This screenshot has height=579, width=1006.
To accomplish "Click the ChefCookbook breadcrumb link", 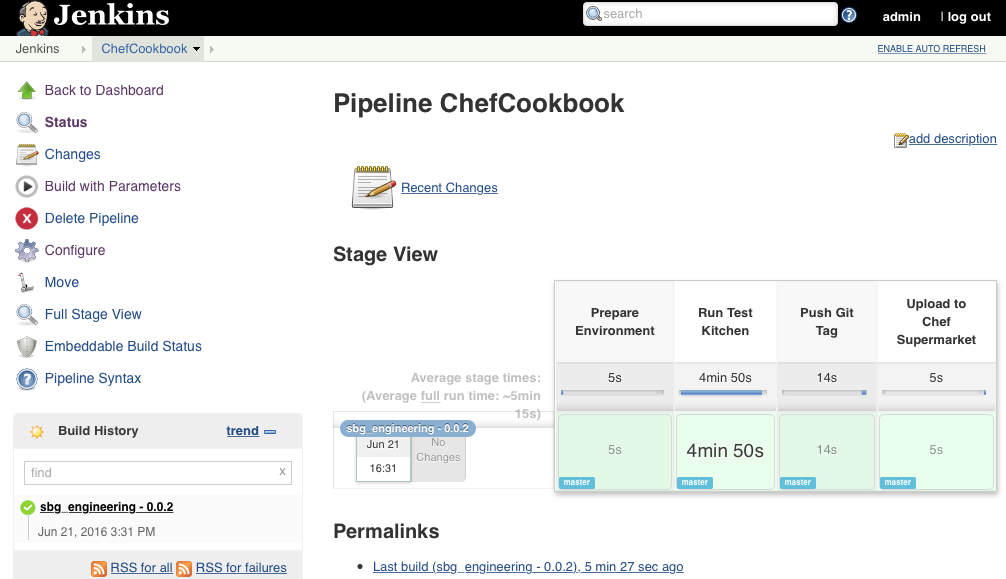I will 144,49.
